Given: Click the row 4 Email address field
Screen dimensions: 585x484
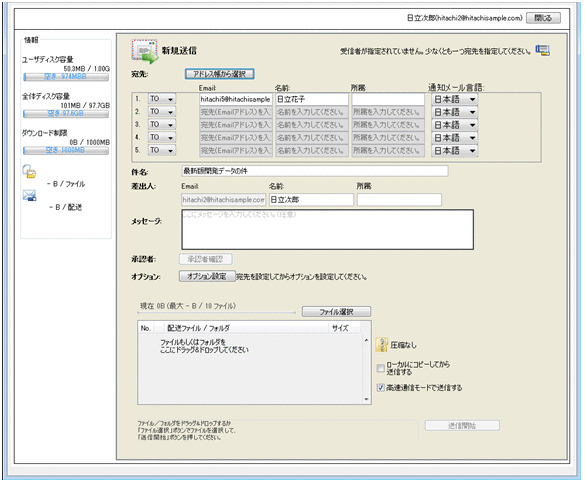Looking at the screenshot, I should [x=236, y=138].
